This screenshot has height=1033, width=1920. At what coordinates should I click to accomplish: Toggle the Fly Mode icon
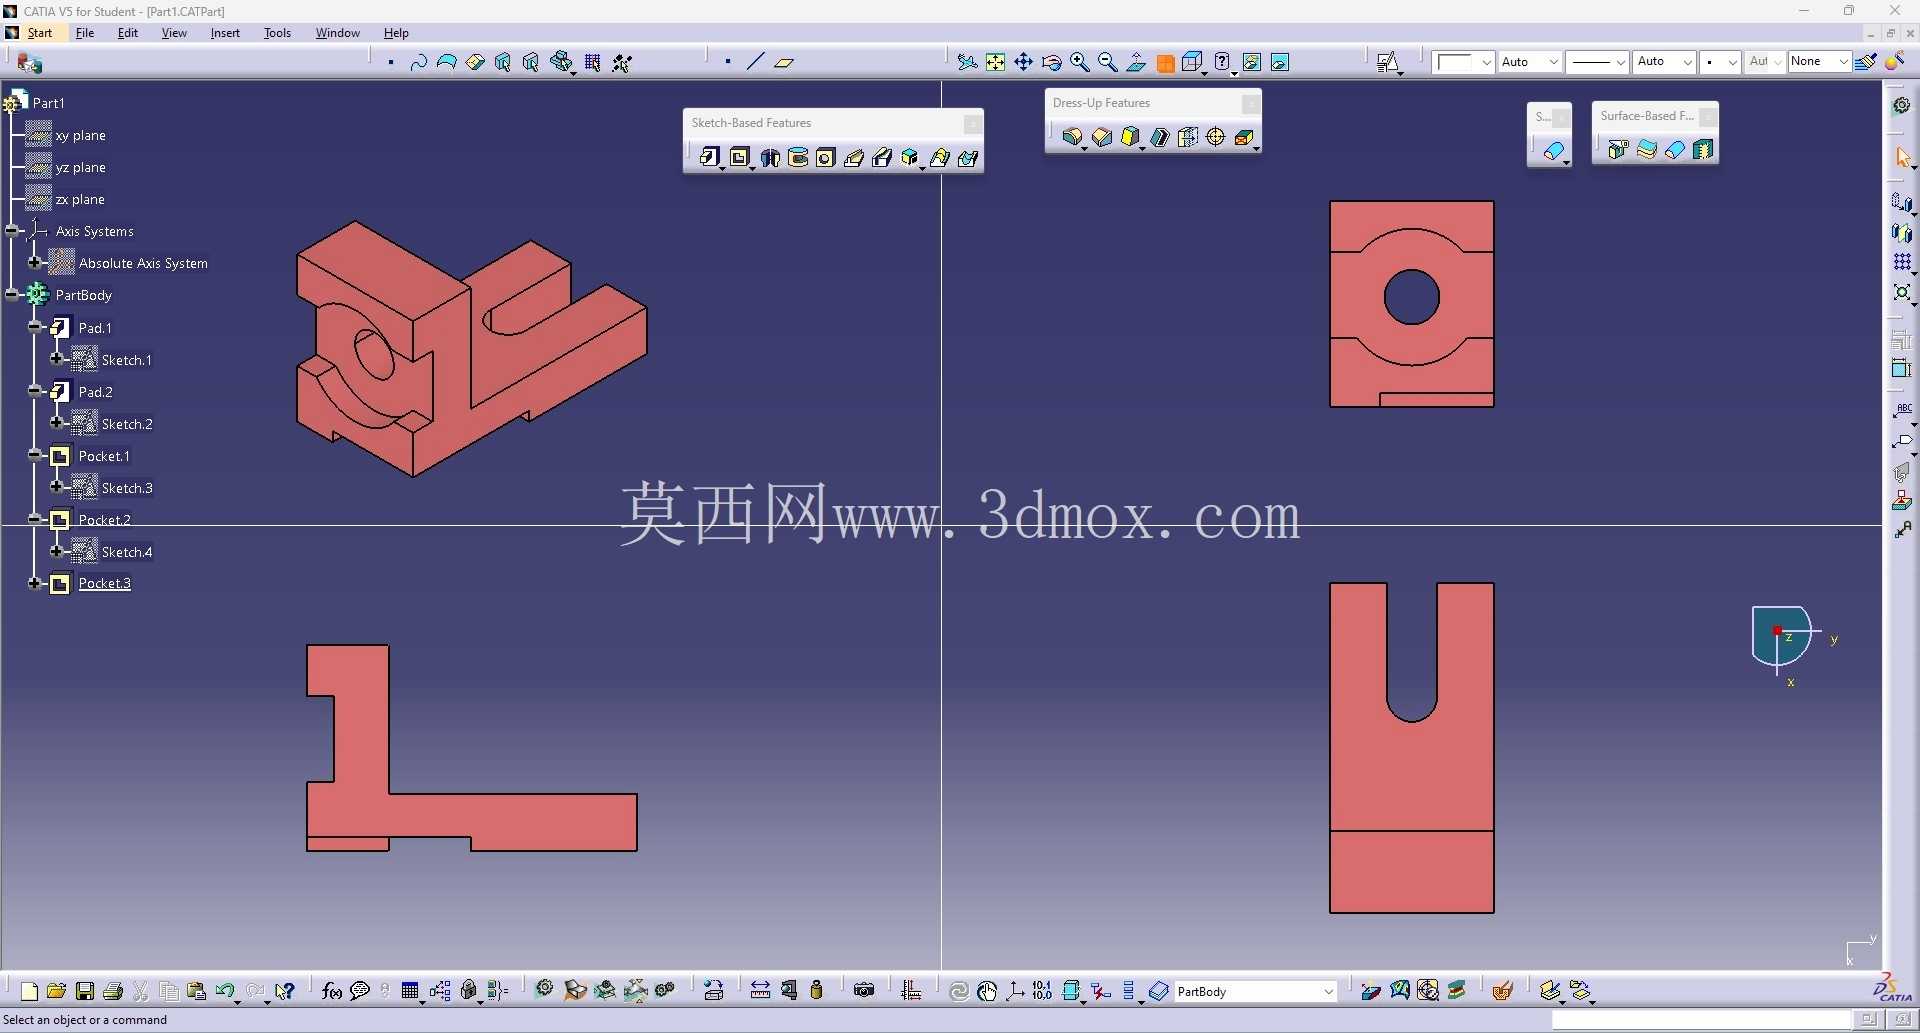pos(967,62)
